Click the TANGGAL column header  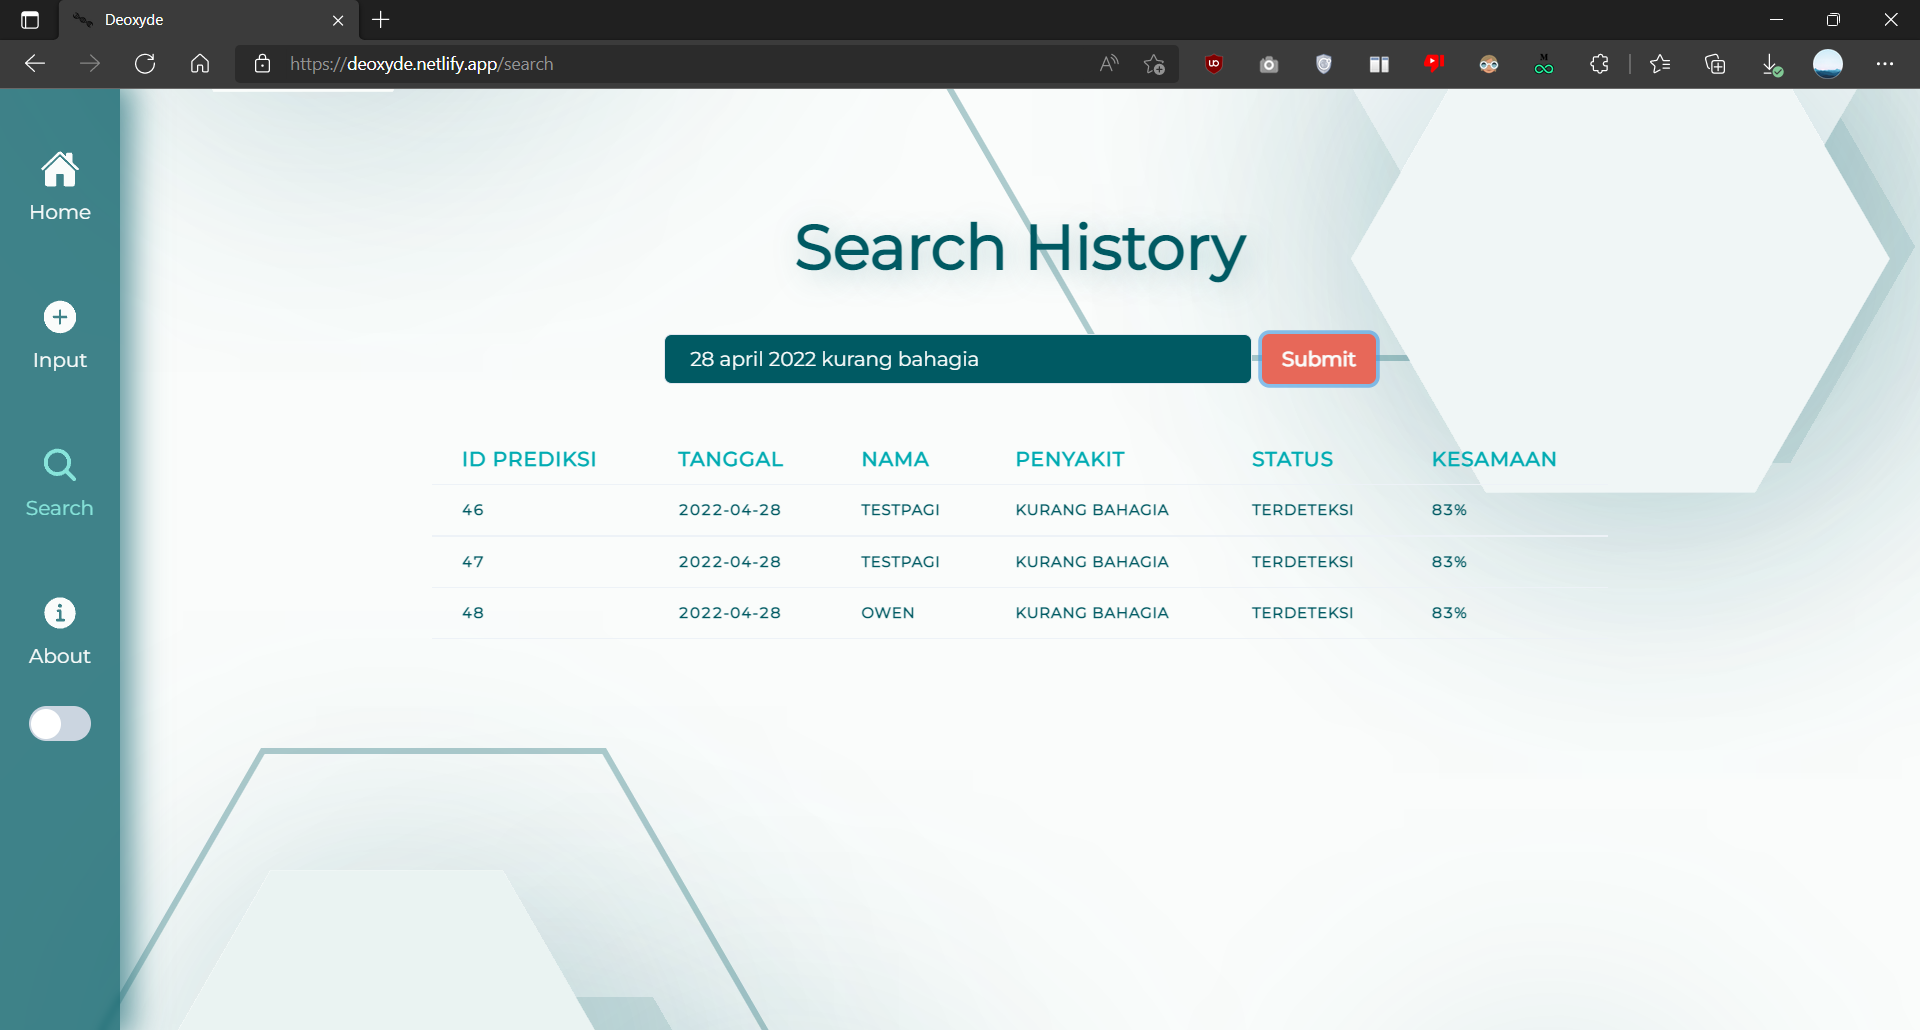(730, 459)
